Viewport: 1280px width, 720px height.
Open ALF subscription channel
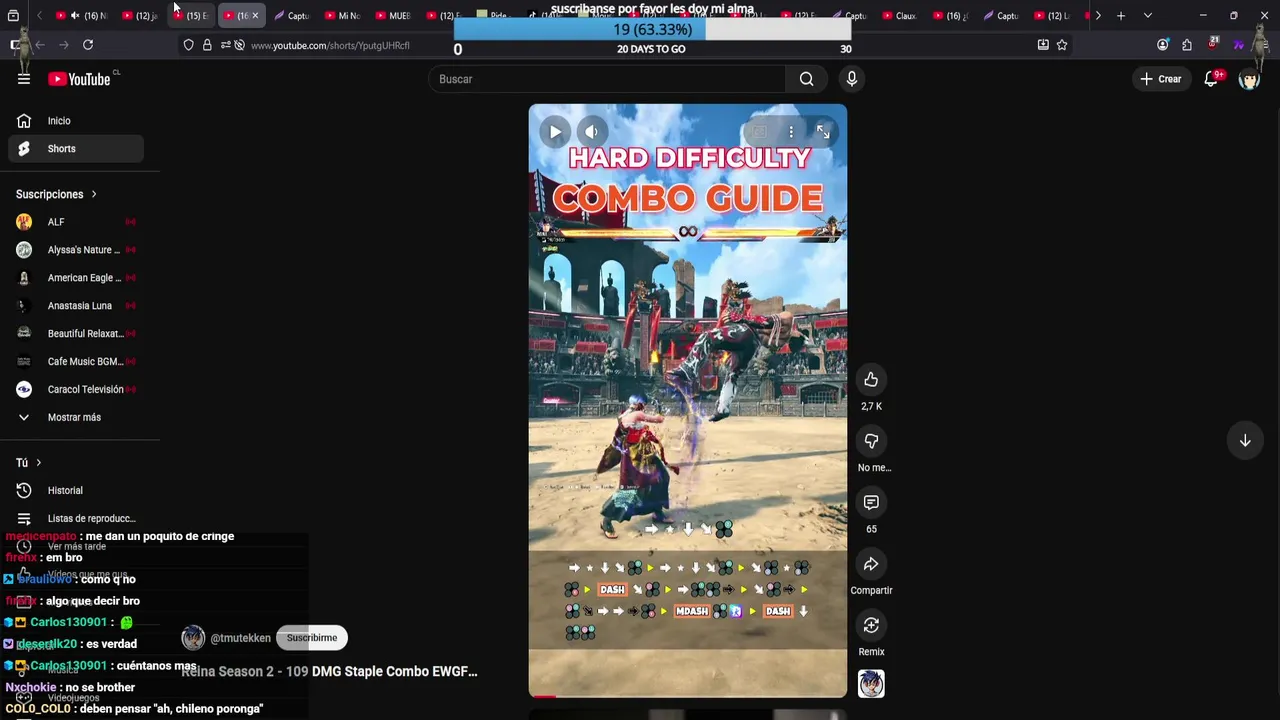(x=76, y=222)
